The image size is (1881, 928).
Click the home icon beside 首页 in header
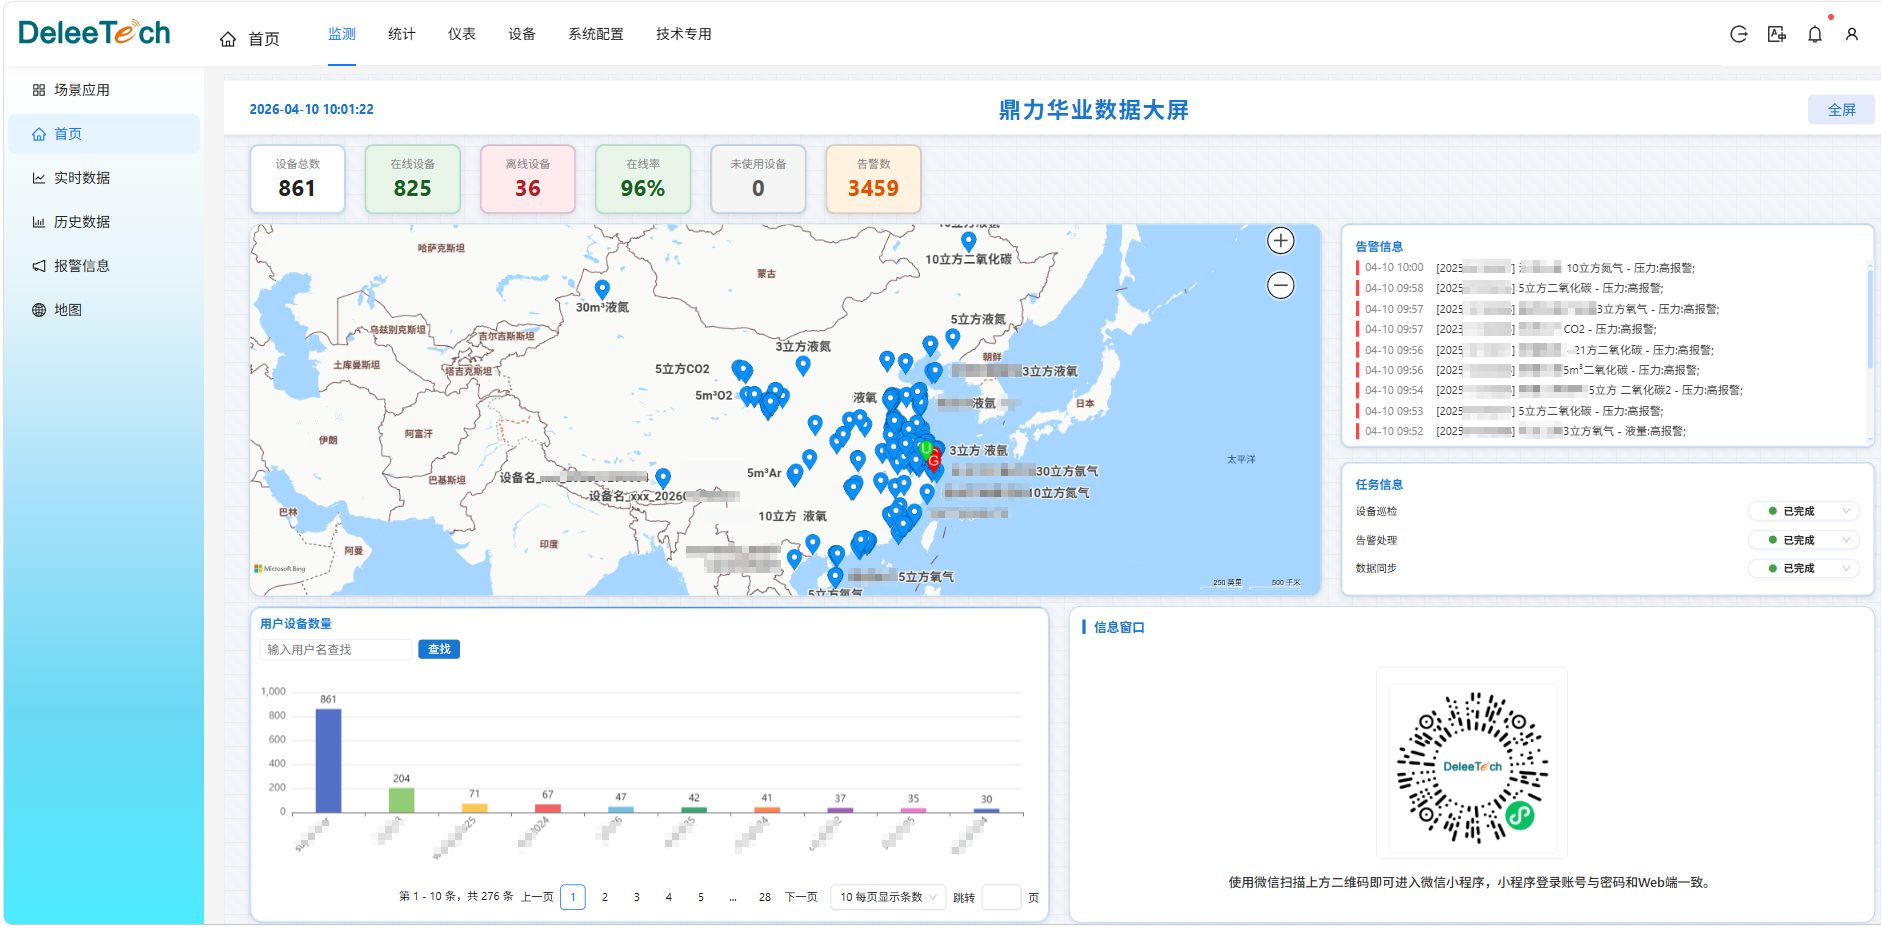point(228,39)
